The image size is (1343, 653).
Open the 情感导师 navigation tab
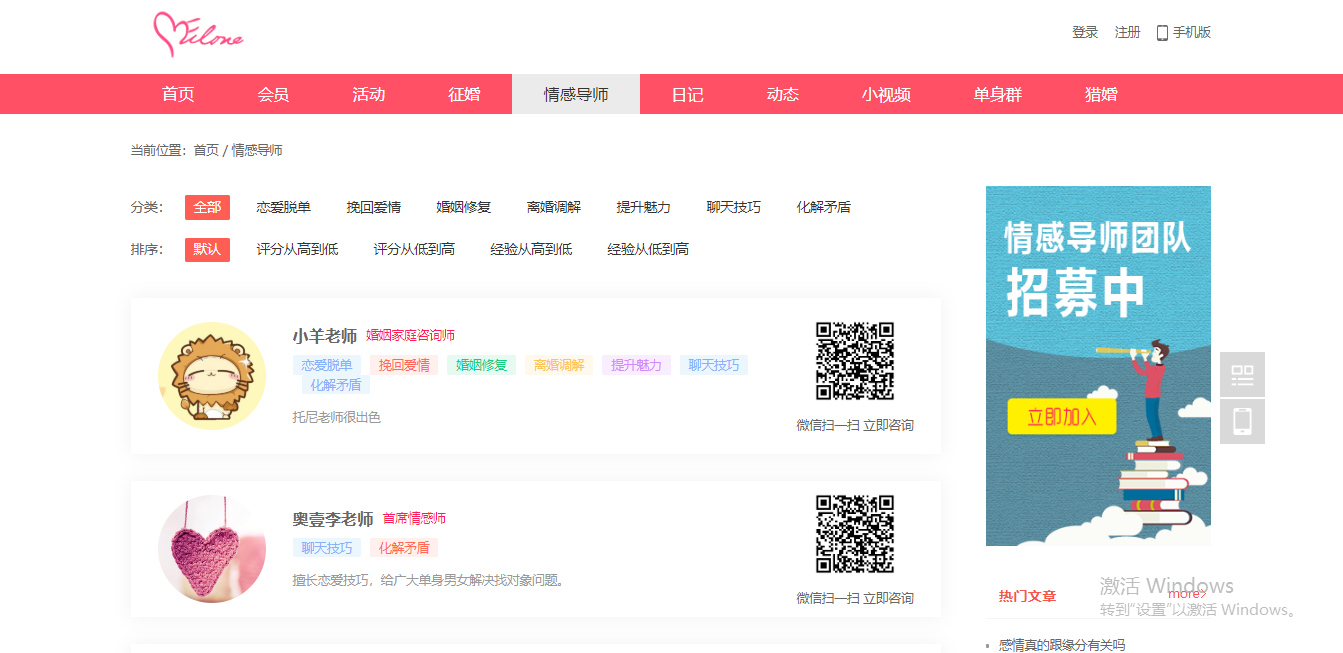[576, 94]
